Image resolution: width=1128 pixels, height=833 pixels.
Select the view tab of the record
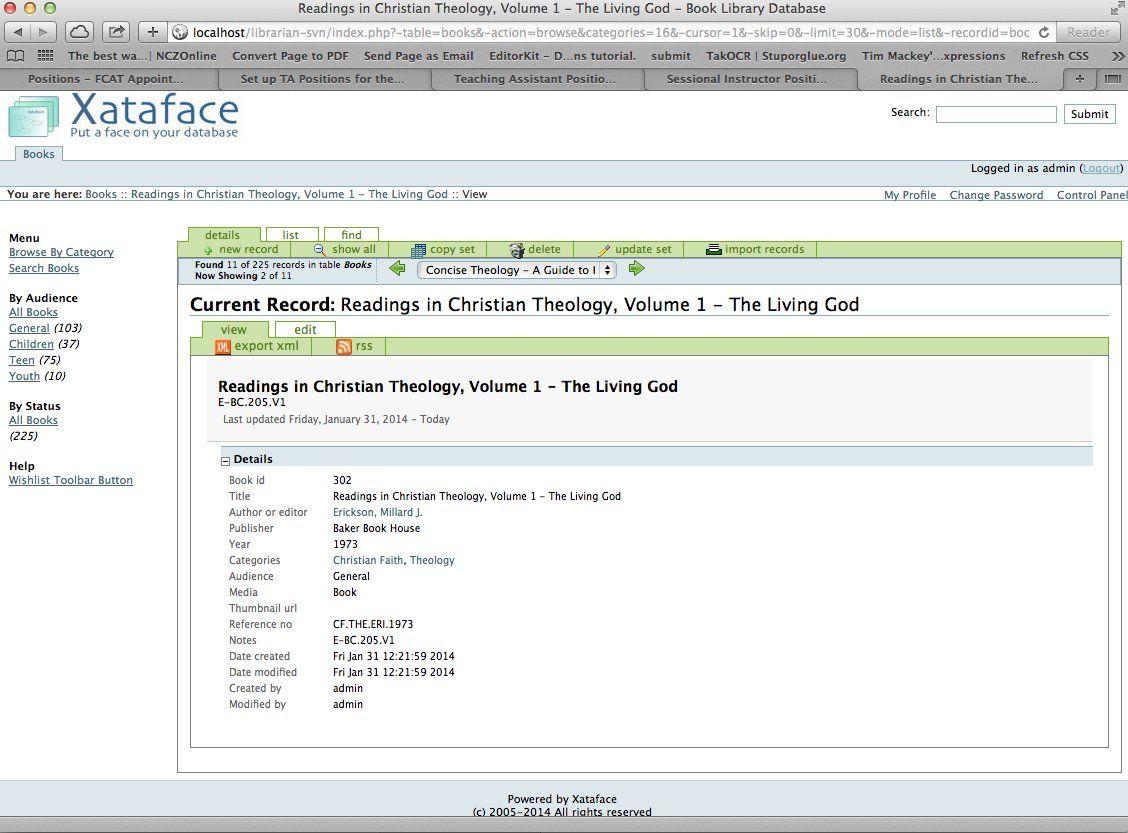[x=234, y=329]
